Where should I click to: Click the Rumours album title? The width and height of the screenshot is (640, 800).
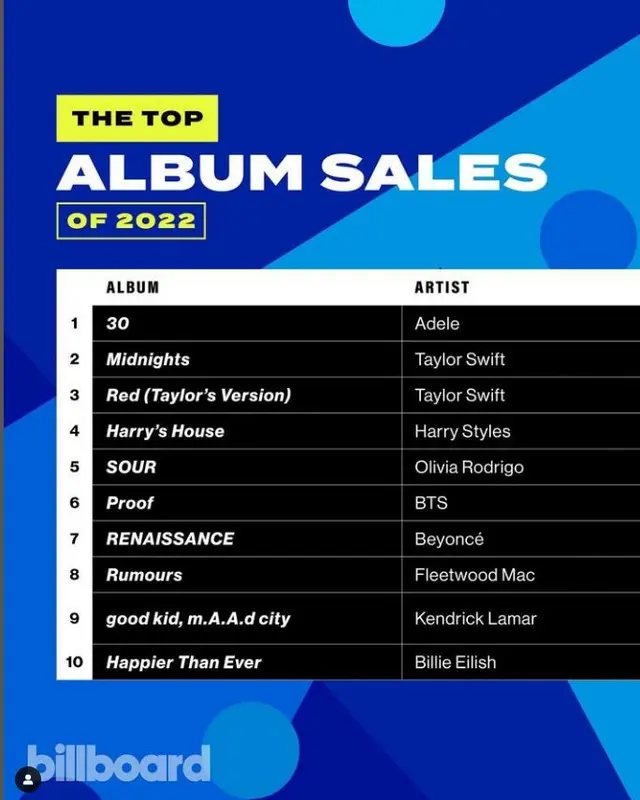point(144,576)
